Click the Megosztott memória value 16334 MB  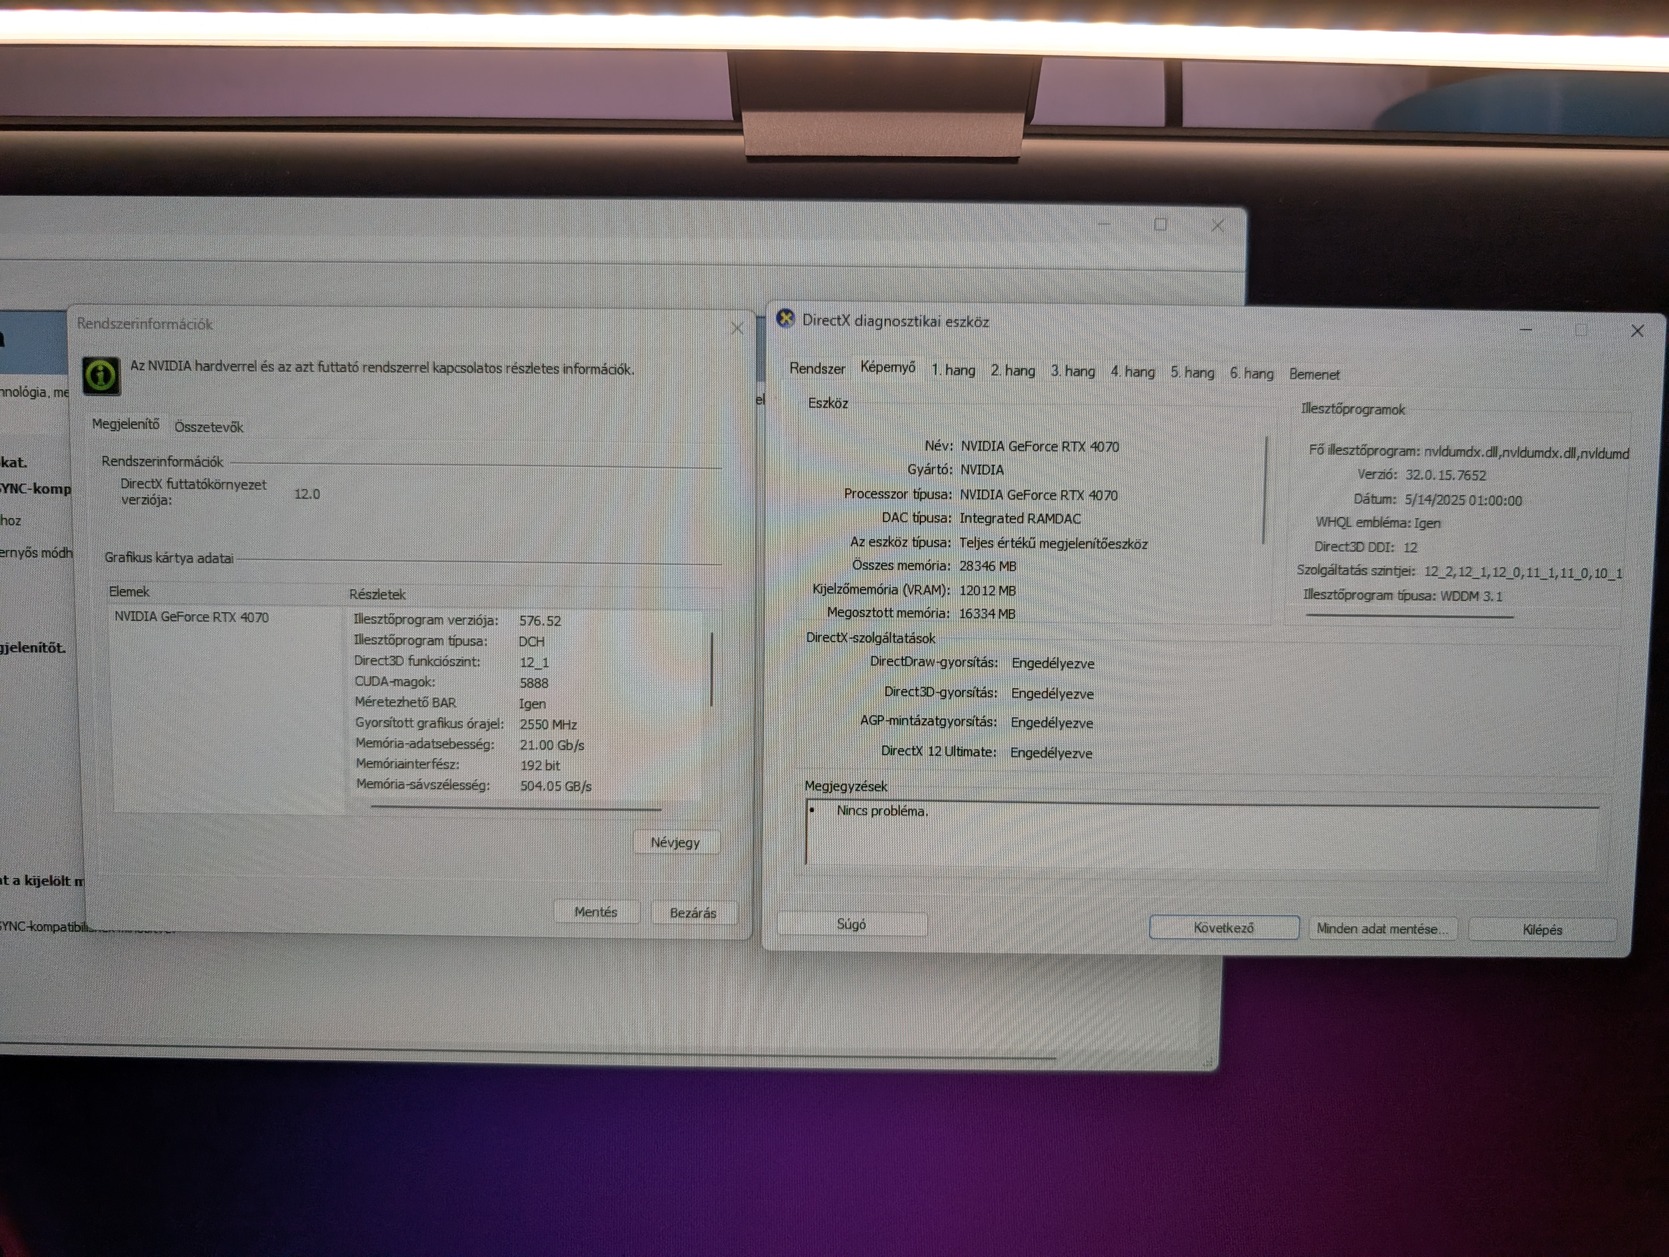pyautogui.click(x=987, y=614)
